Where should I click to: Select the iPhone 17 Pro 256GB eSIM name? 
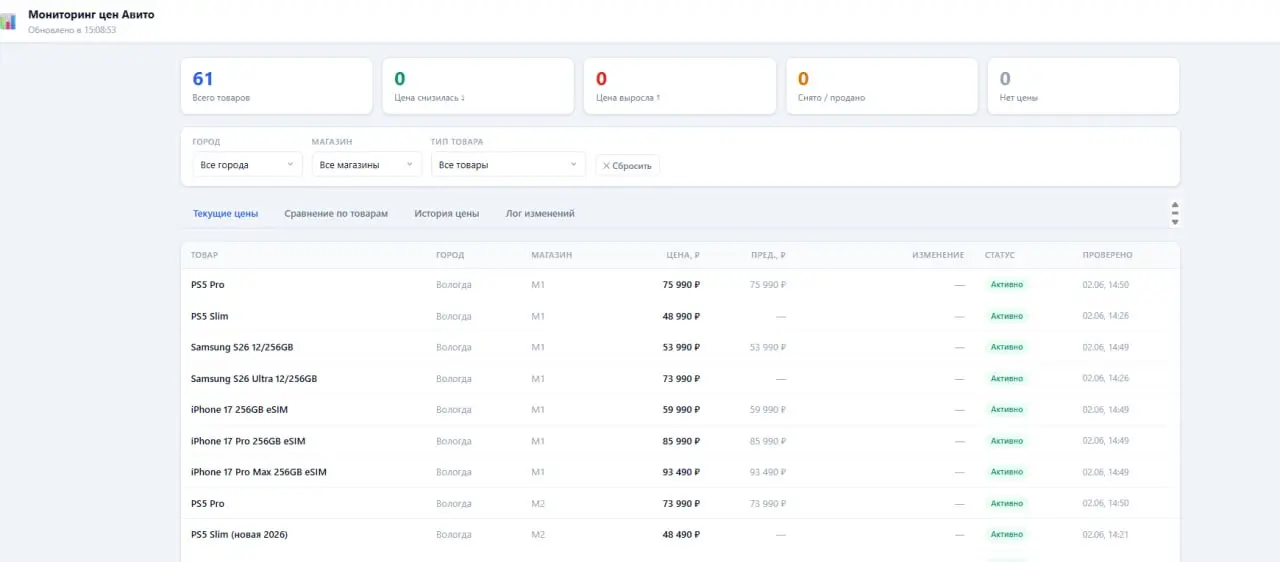click(248, 441)
